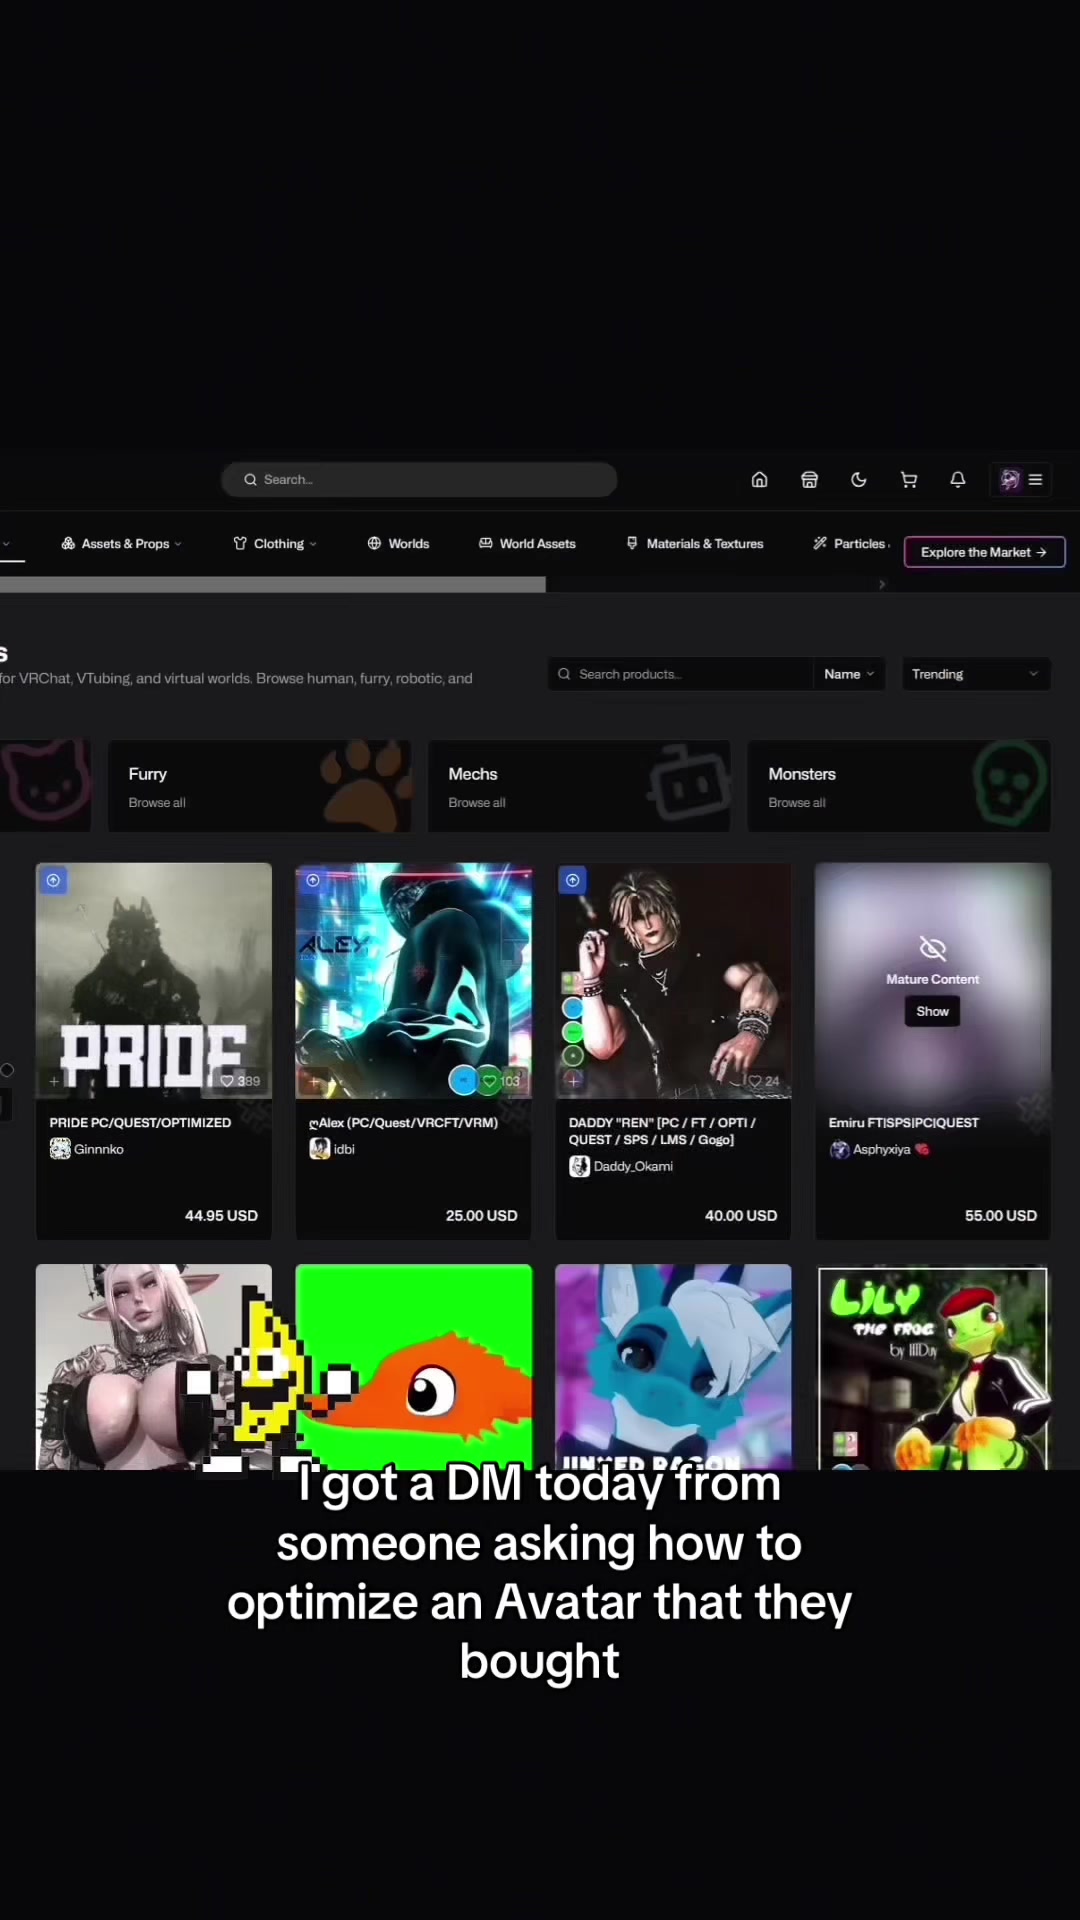This screenshot has height=1920, width=1080.
Task: Open the hamburger menu icon
Action: point(1035,480)
